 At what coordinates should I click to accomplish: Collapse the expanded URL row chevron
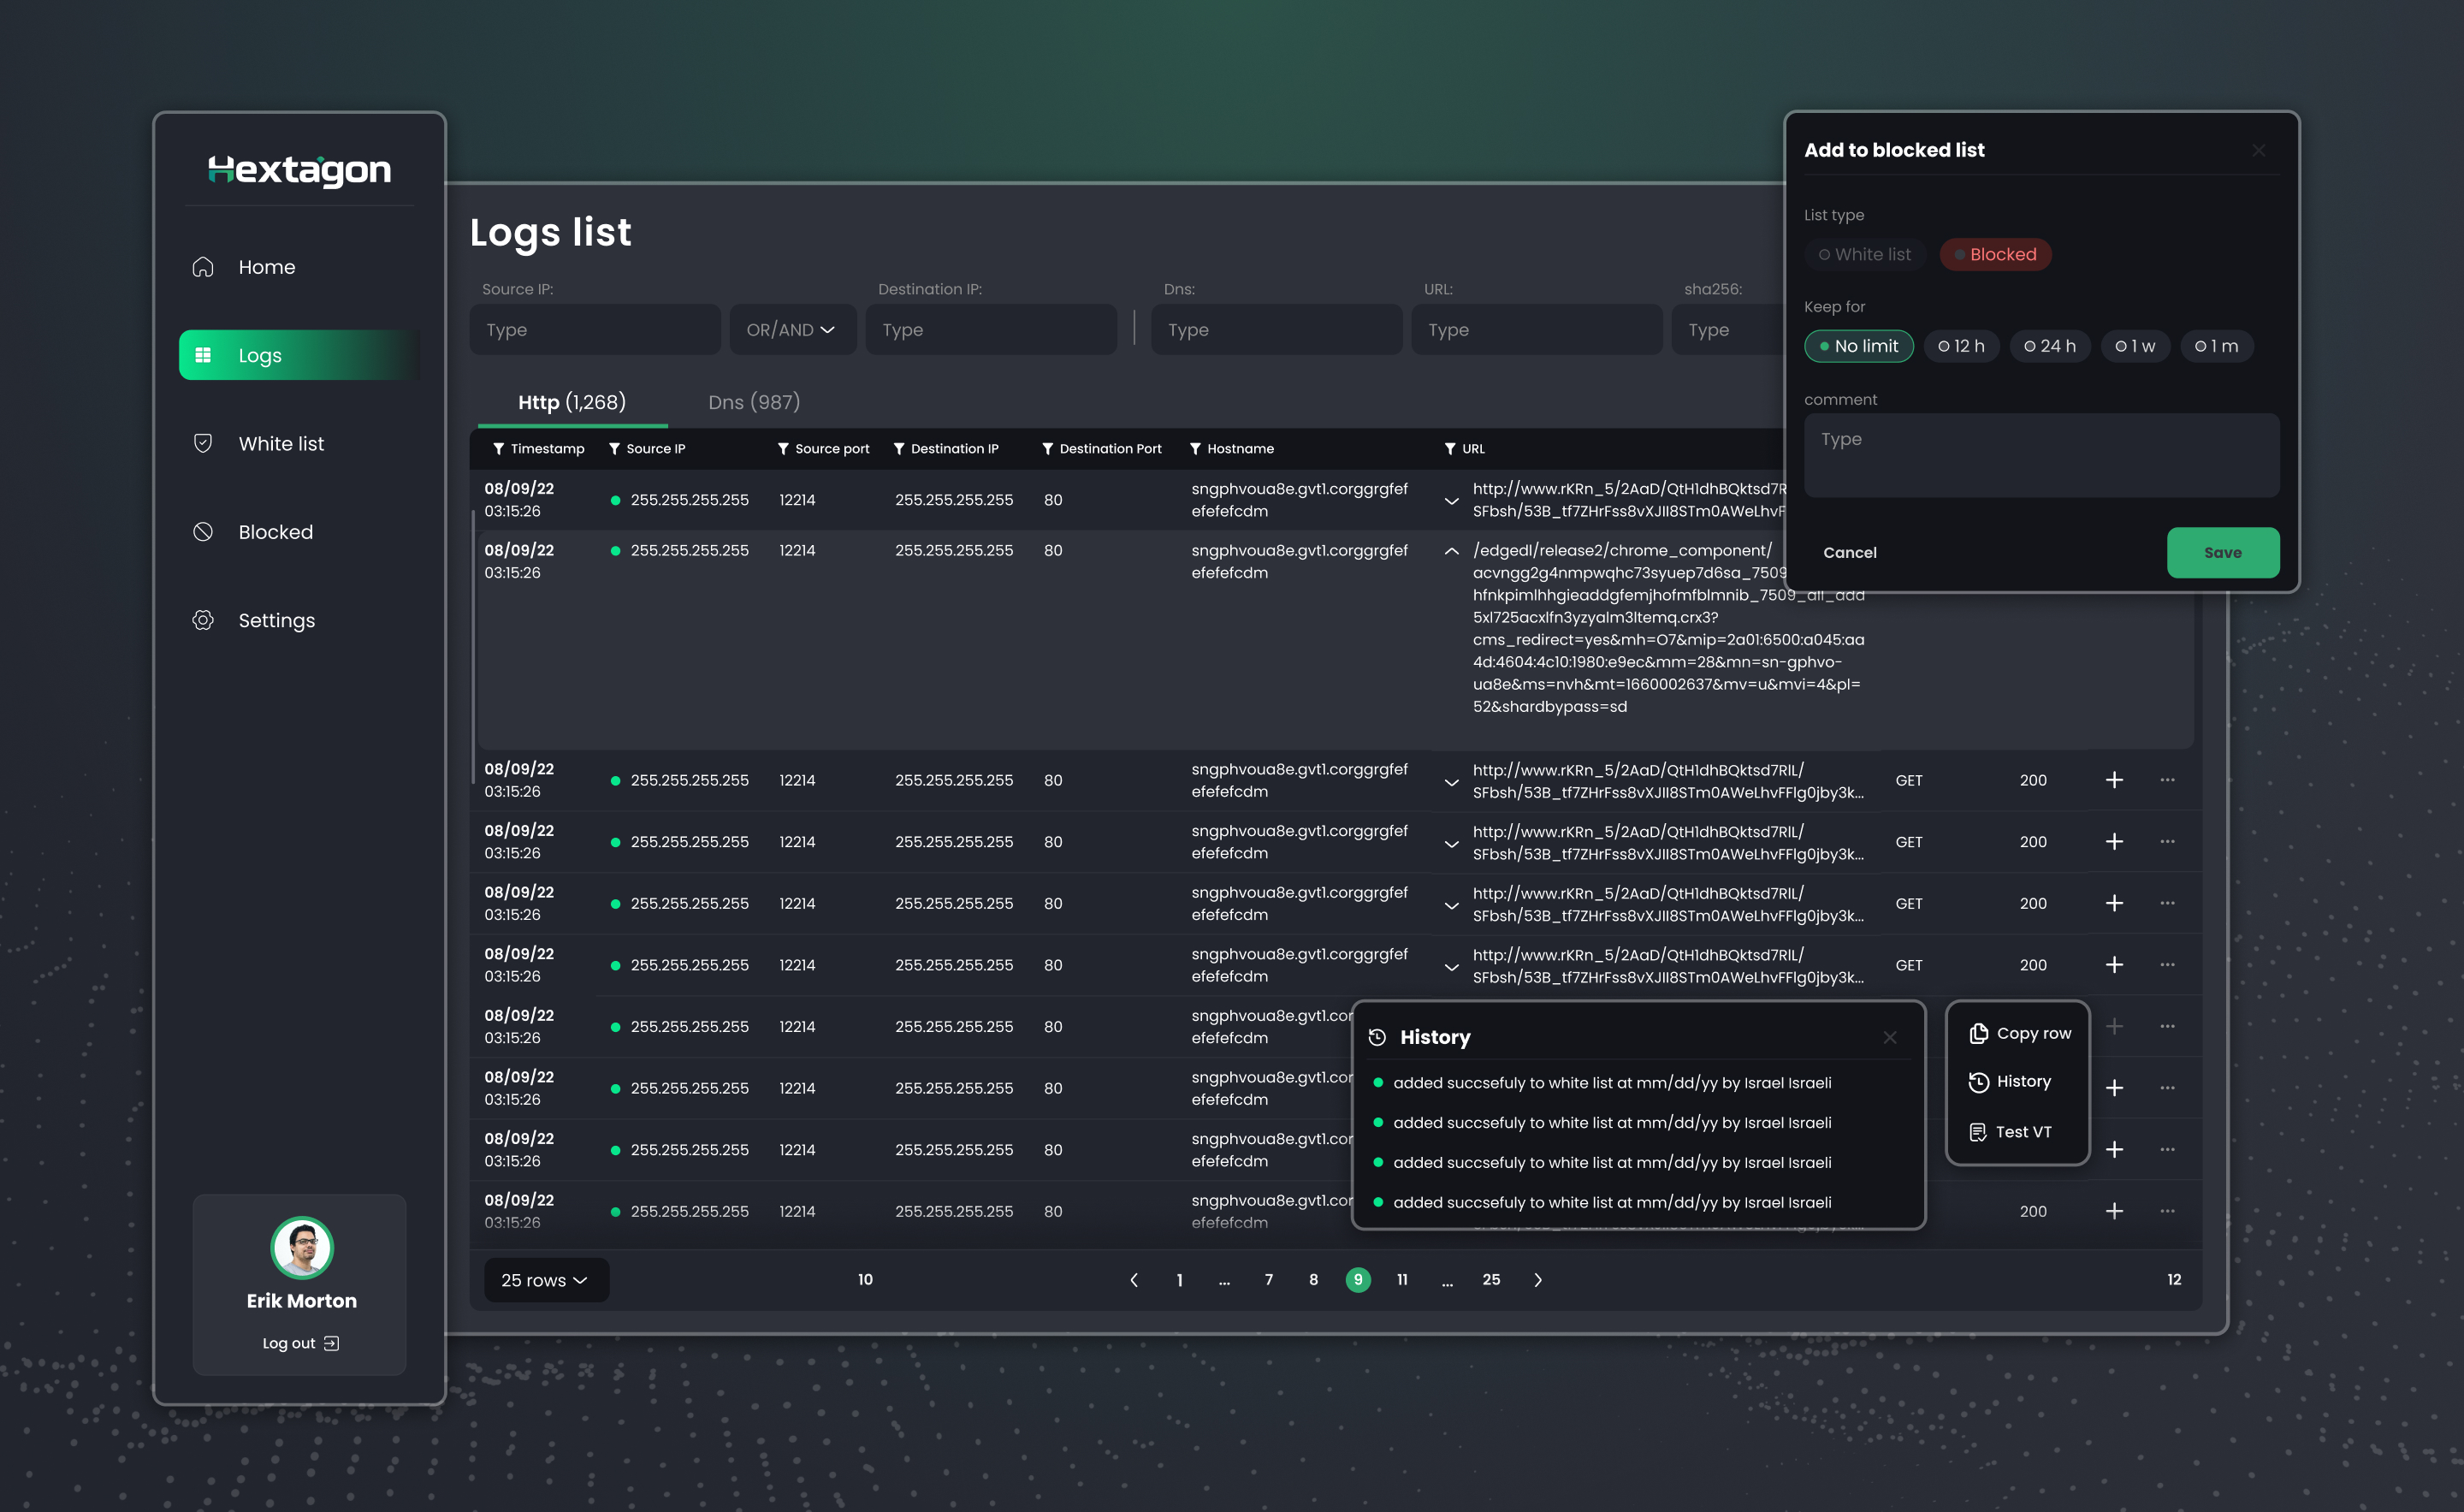[1451, 551]
